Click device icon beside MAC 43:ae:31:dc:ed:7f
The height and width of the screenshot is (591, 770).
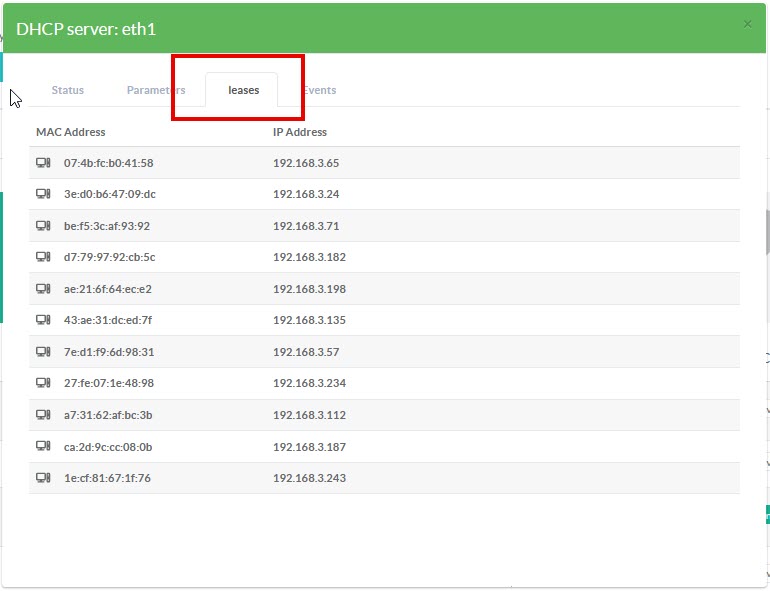(43, 320)
